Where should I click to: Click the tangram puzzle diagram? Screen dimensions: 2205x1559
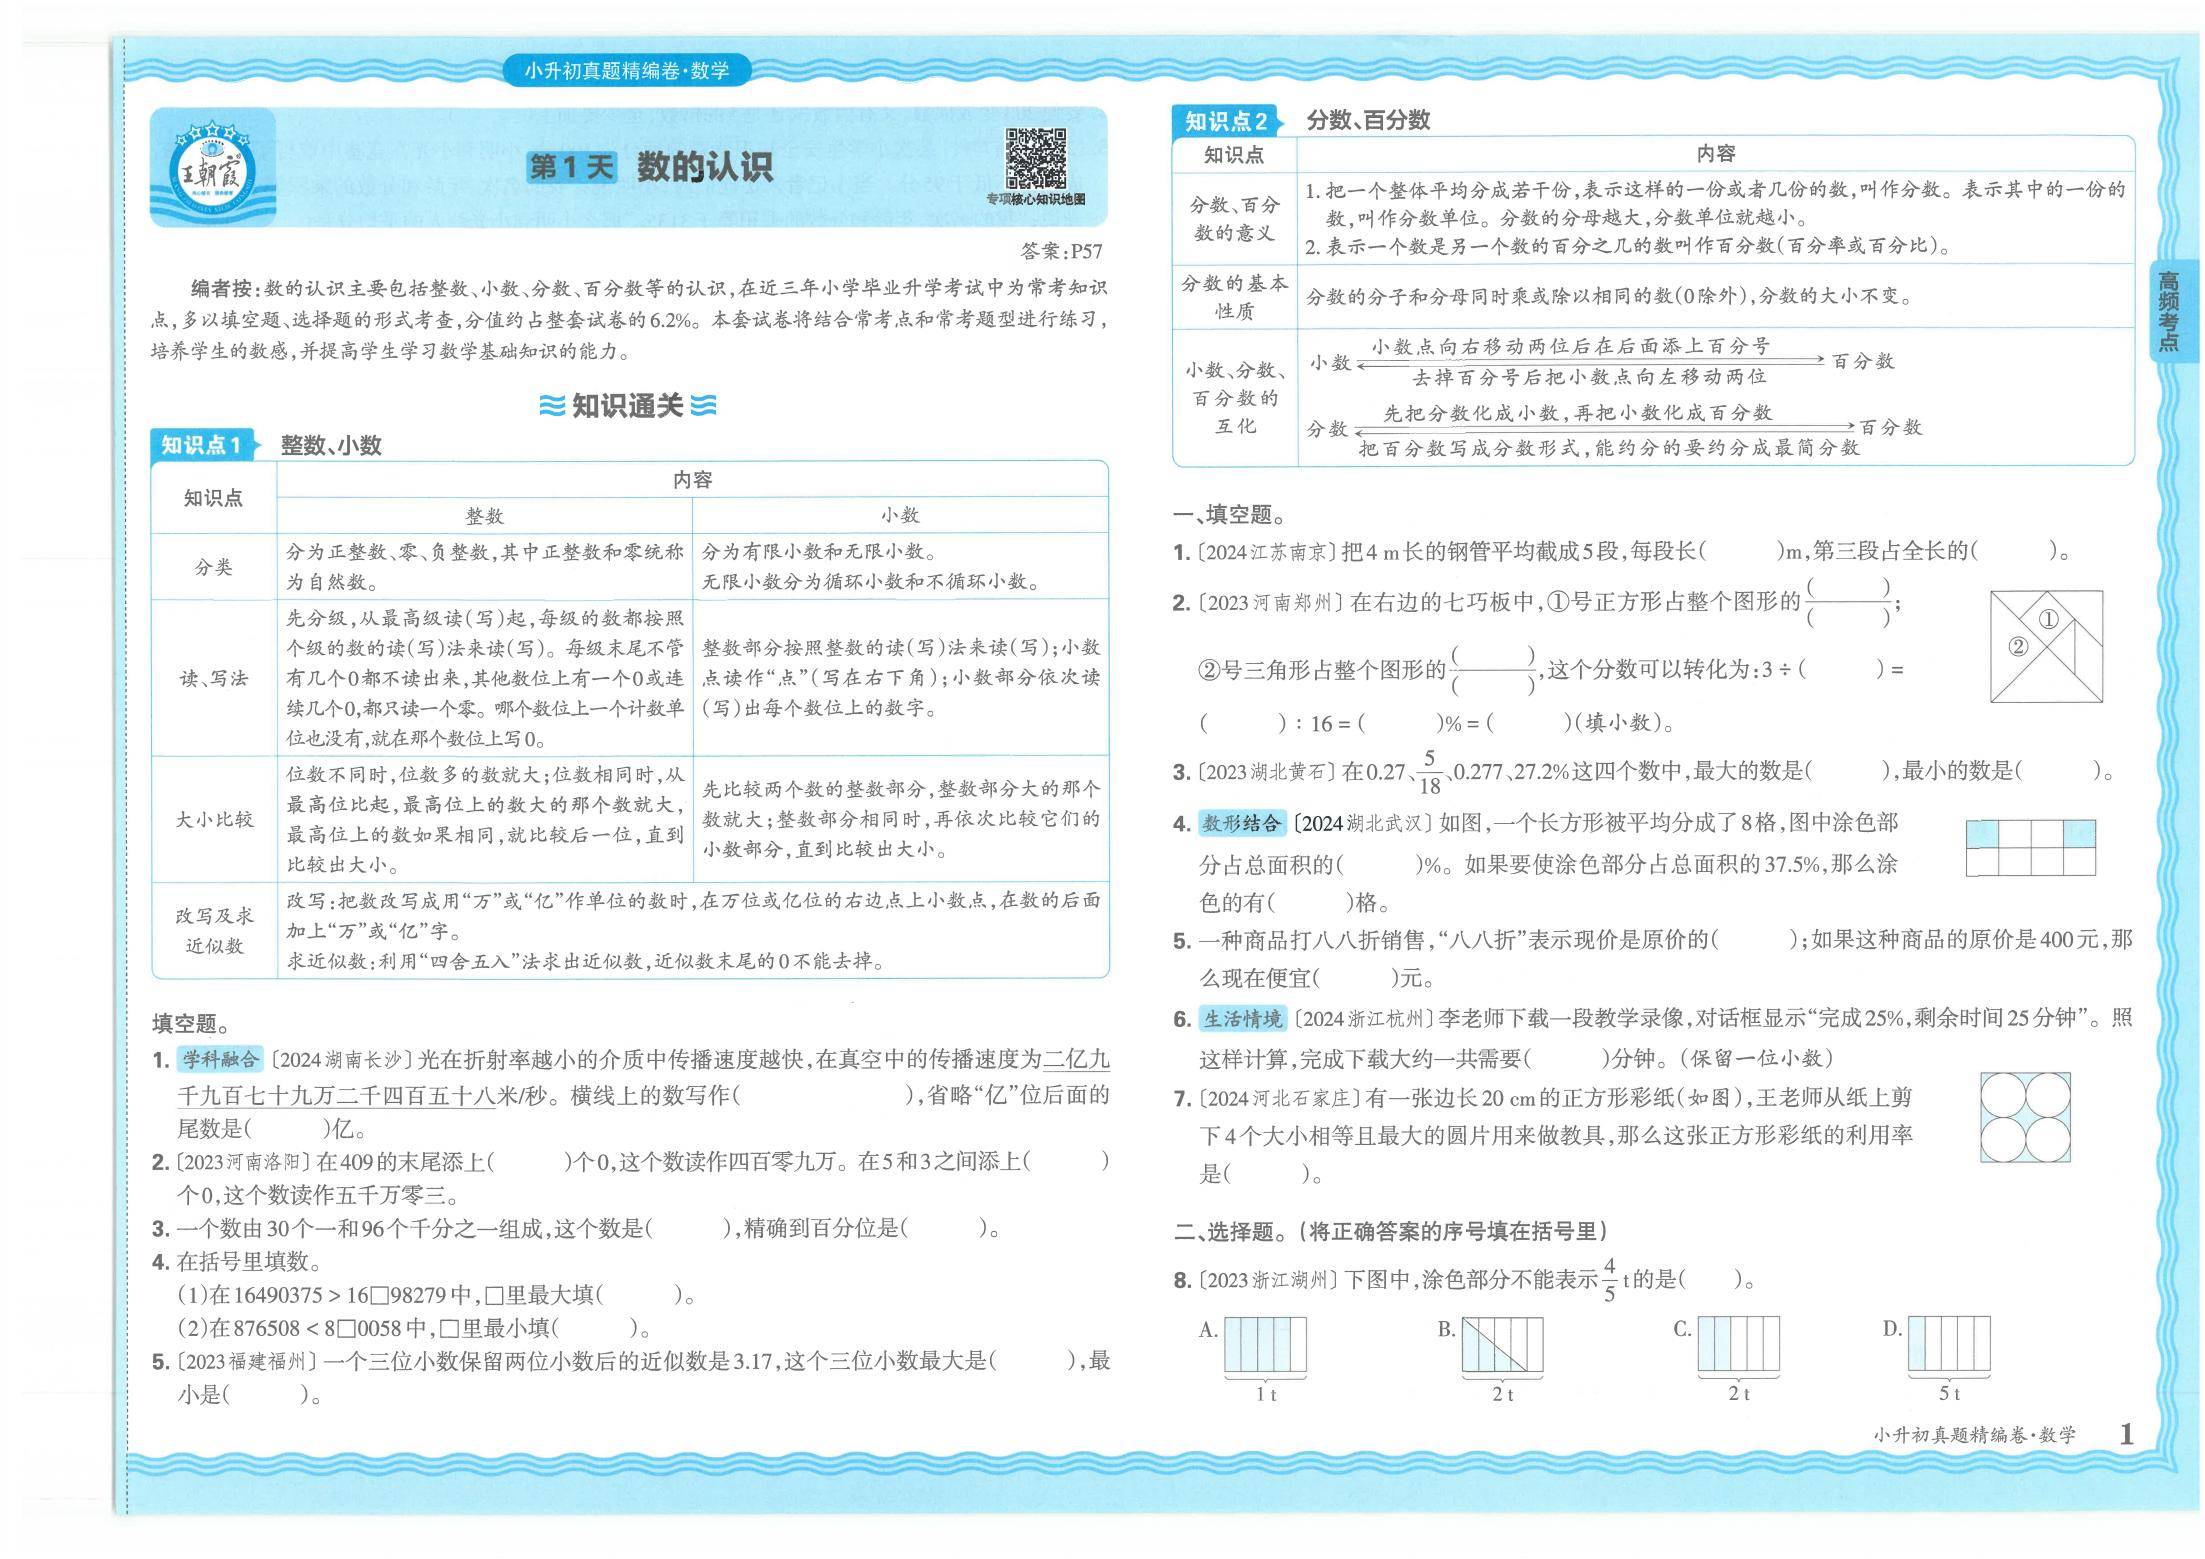click(x=2046, y=646)
